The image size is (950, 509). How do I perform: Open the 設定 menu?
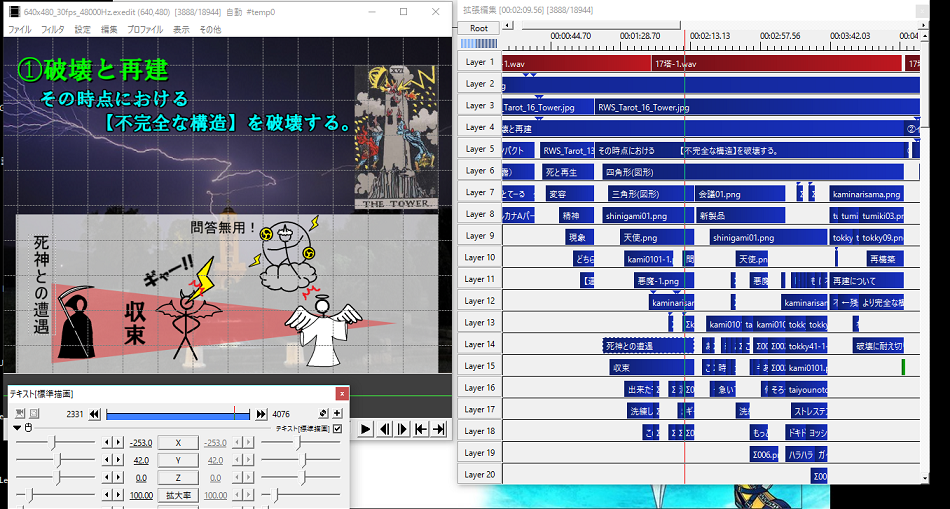point(82,29)
